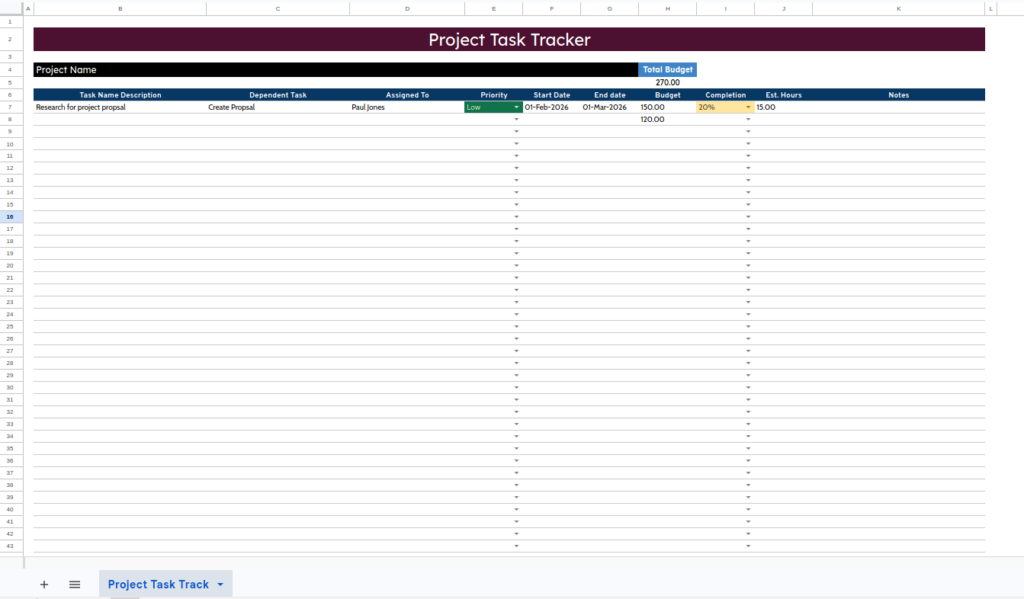1024x599 pixels.
Task: Expand the Priority dropdown in row 30
Action: (x=516, y=387)
